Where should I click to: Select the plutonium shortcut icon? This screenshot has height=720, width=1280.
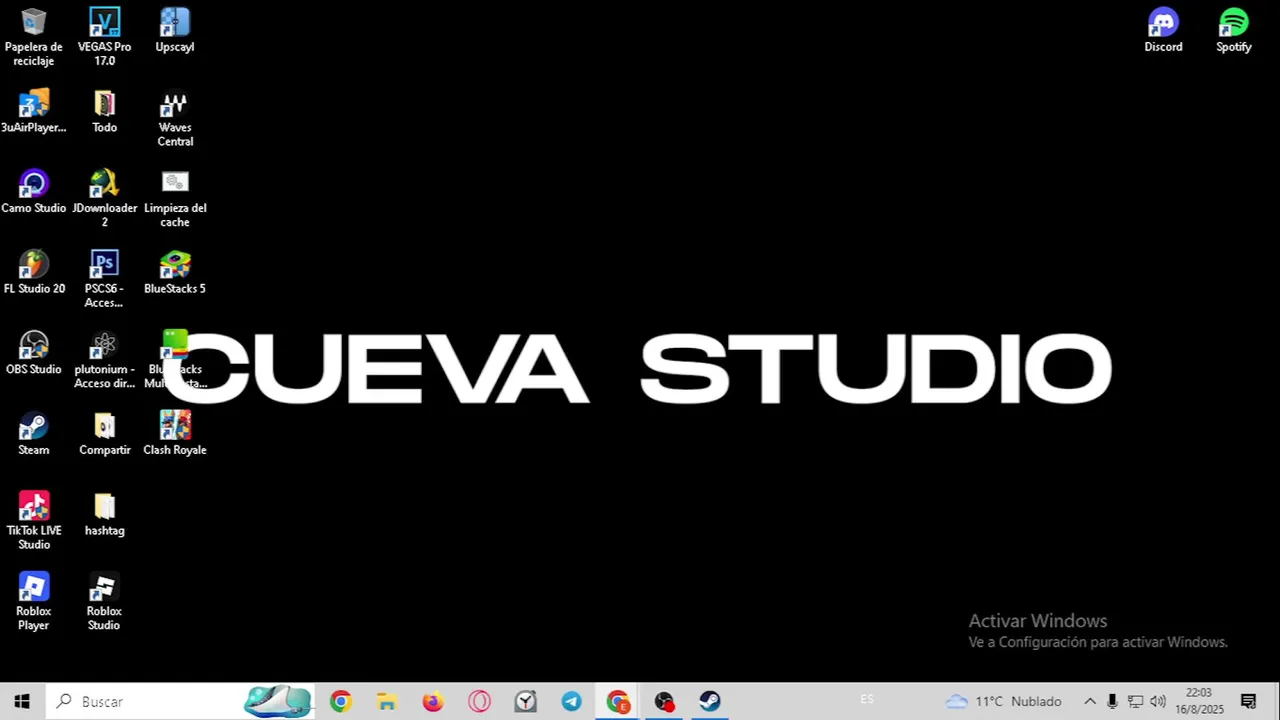[x=104, y=360]
